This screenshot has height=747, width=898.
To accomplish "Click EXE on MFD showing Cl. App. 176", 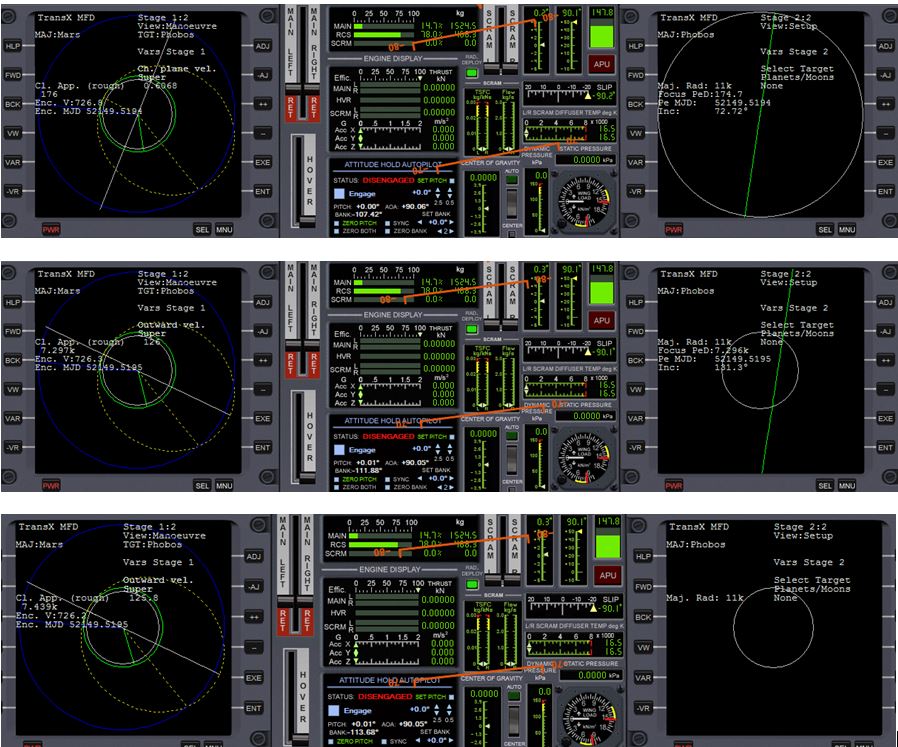I will tap(263, 162).
